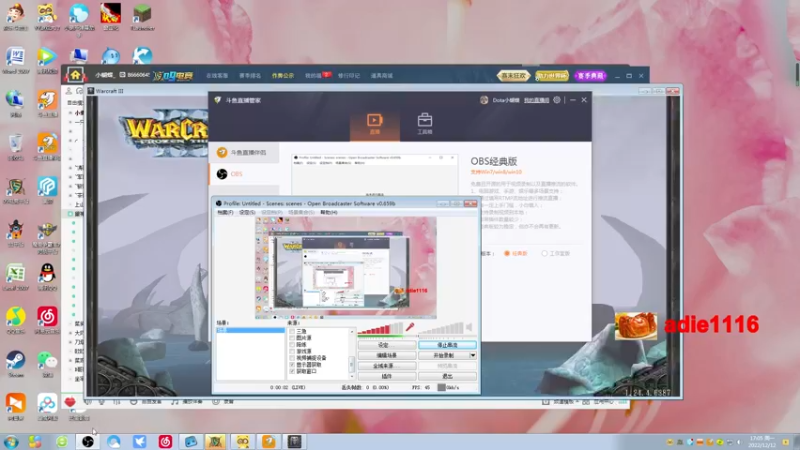800x450 pixels.
Task: Open the WeChat desktop shortcut
Action: pos(47,364)
